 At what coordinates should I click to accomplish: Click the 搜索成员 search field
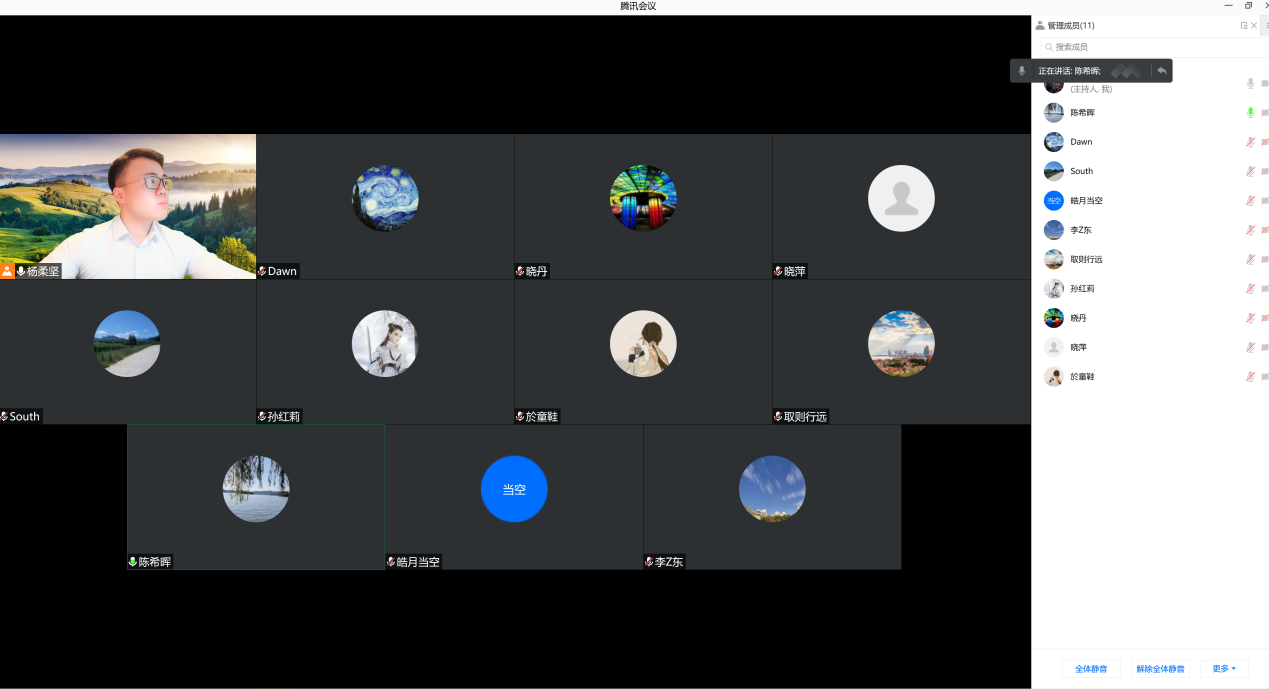pos(1140,47)
